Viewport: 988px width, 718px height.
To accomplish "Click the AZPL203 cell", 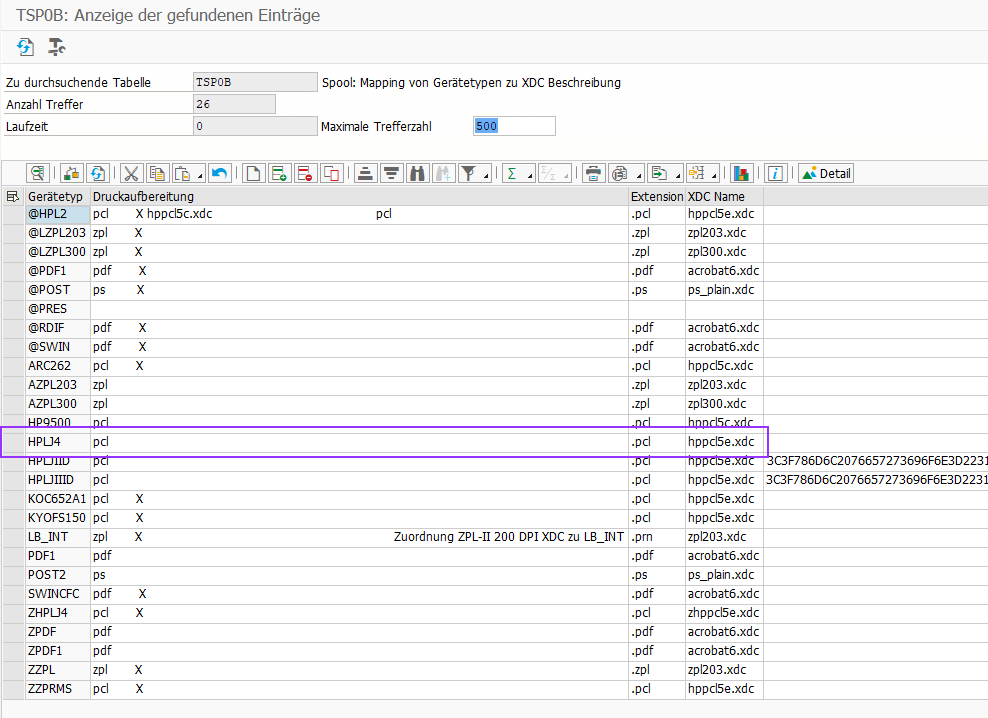I will click(58, 385).
